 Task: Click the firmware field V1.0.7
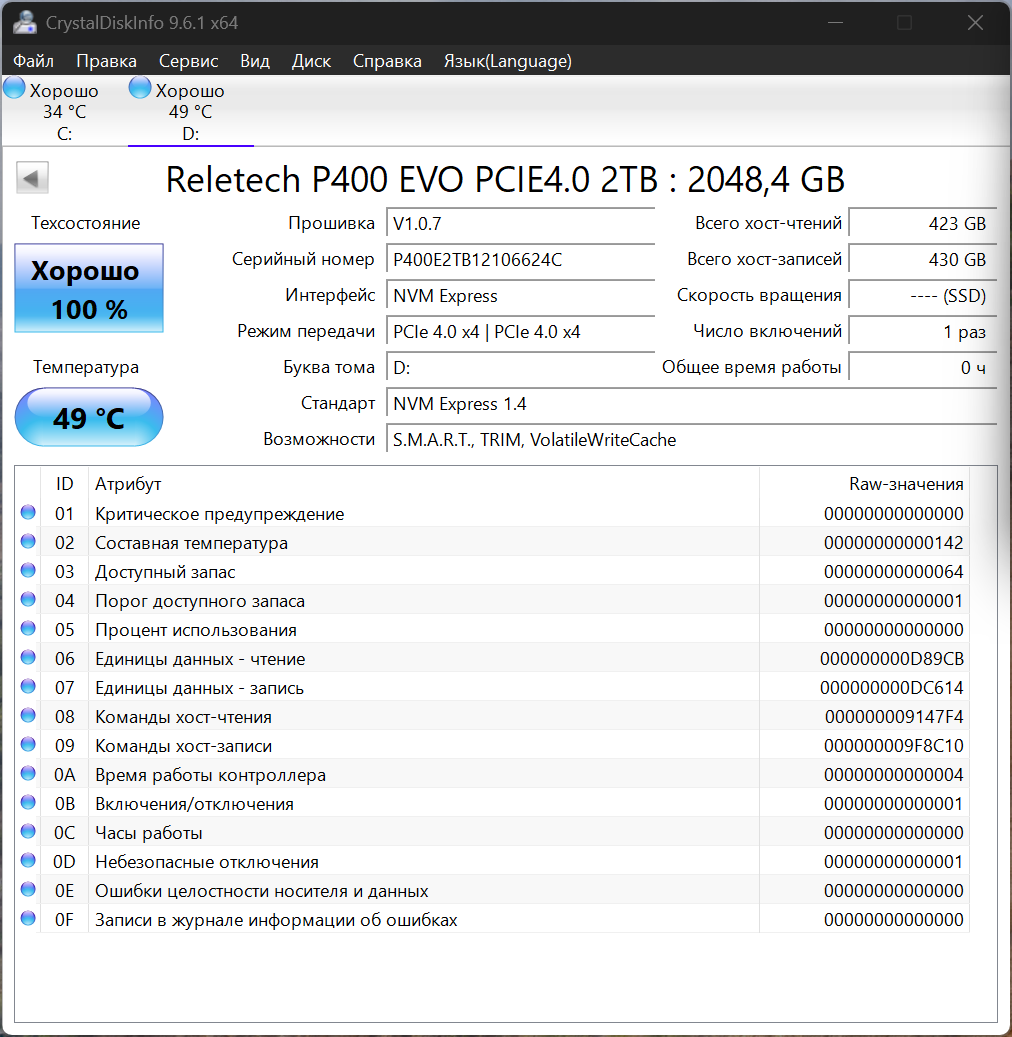(x=521, y=224)
